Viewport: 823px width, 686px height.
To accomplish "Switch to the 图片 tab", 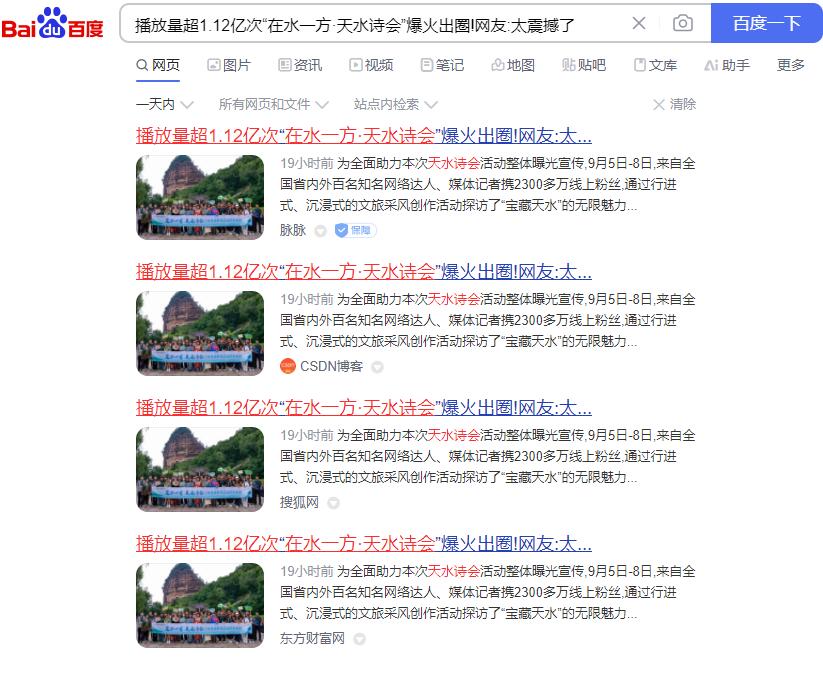I will (229, 65).
